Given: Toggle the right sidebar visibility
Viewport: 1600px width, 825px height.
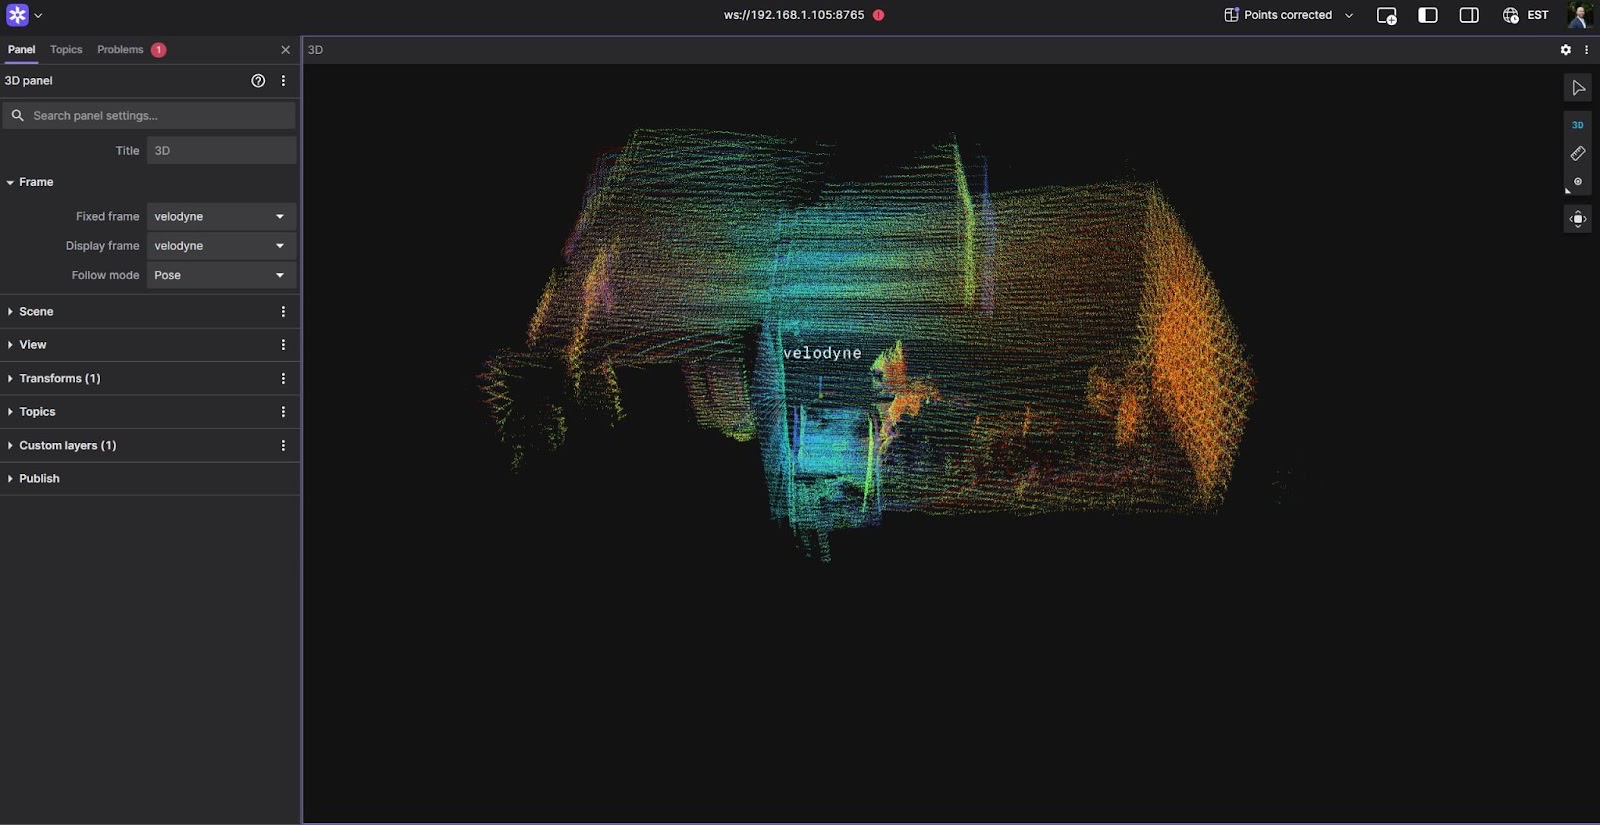Looking at the screenshot, I should [1469, 16].
